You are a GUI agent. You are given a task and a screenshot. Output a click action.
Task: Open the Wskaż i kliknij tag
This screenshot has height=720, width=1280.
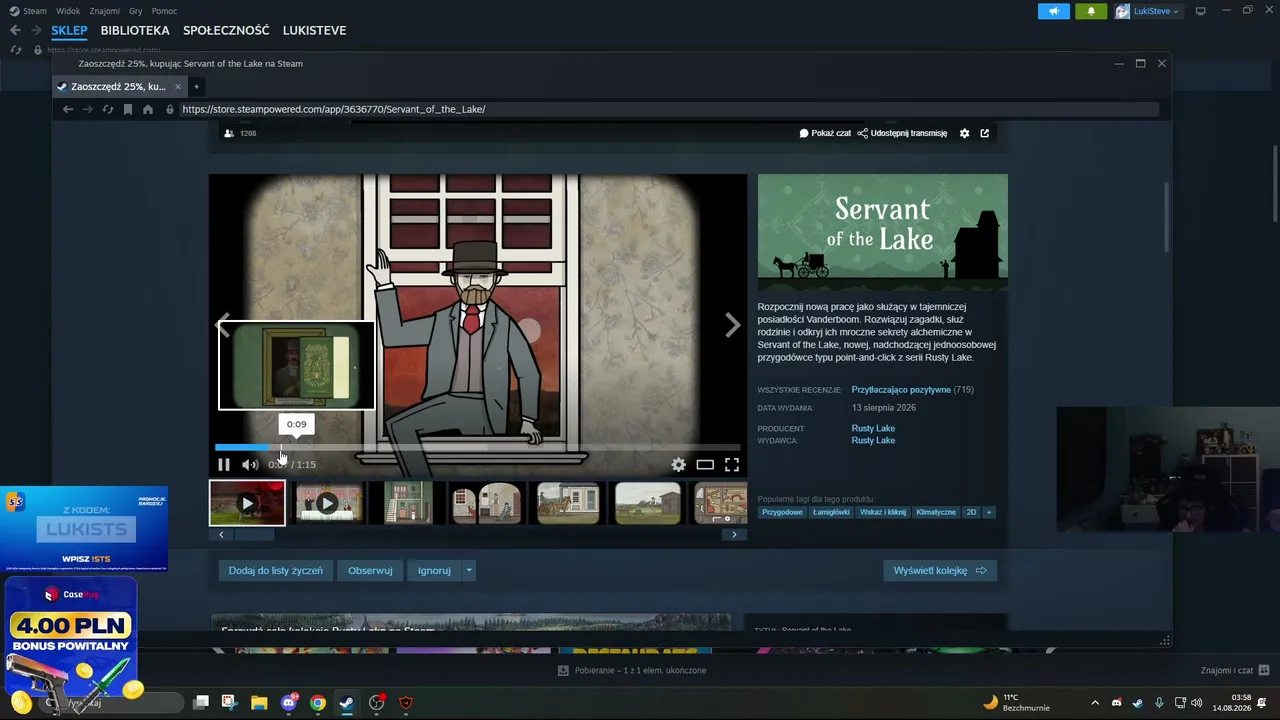(883, 512)
